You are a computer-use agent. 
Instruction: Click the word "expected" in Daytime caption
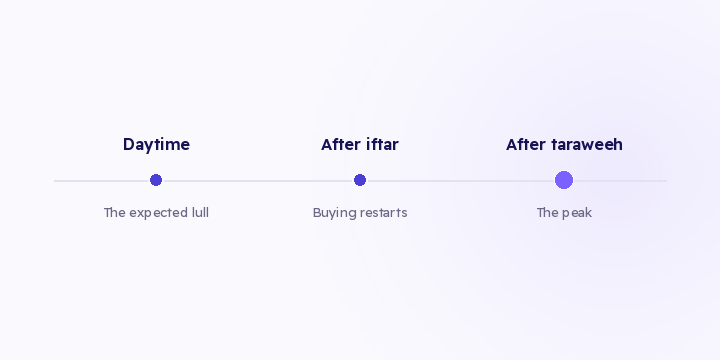click(x=158, y=213)
